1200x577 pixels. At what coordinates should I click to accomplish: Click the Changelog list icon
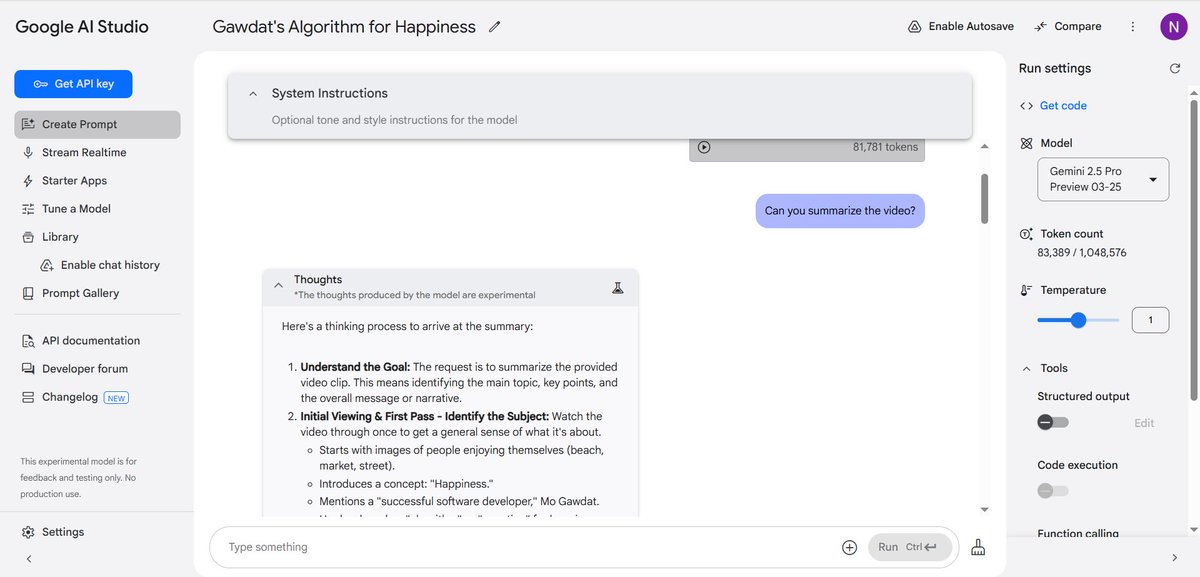click(x=29, y=397)
